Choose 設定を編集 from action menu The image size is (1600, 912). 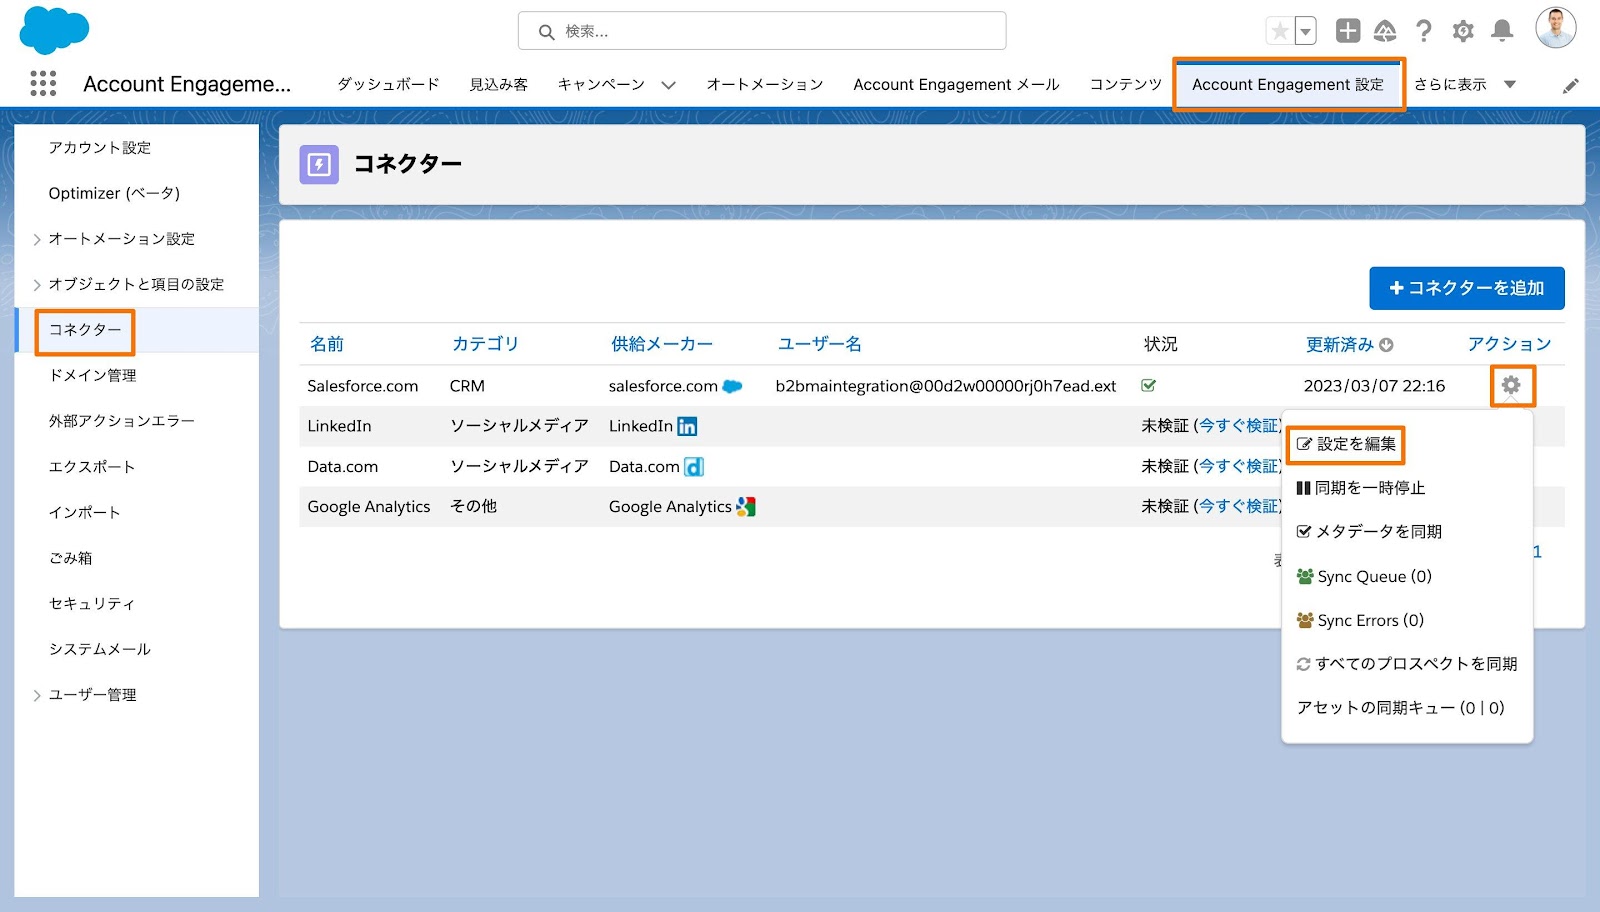(x=1346, y=444)
